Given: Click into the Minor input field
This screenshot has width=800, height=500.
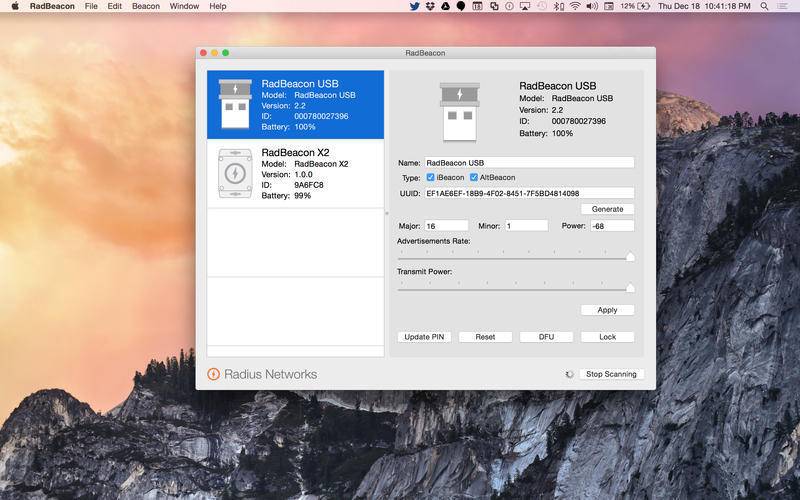Looking at the screenshot, I should coord(527,226).
